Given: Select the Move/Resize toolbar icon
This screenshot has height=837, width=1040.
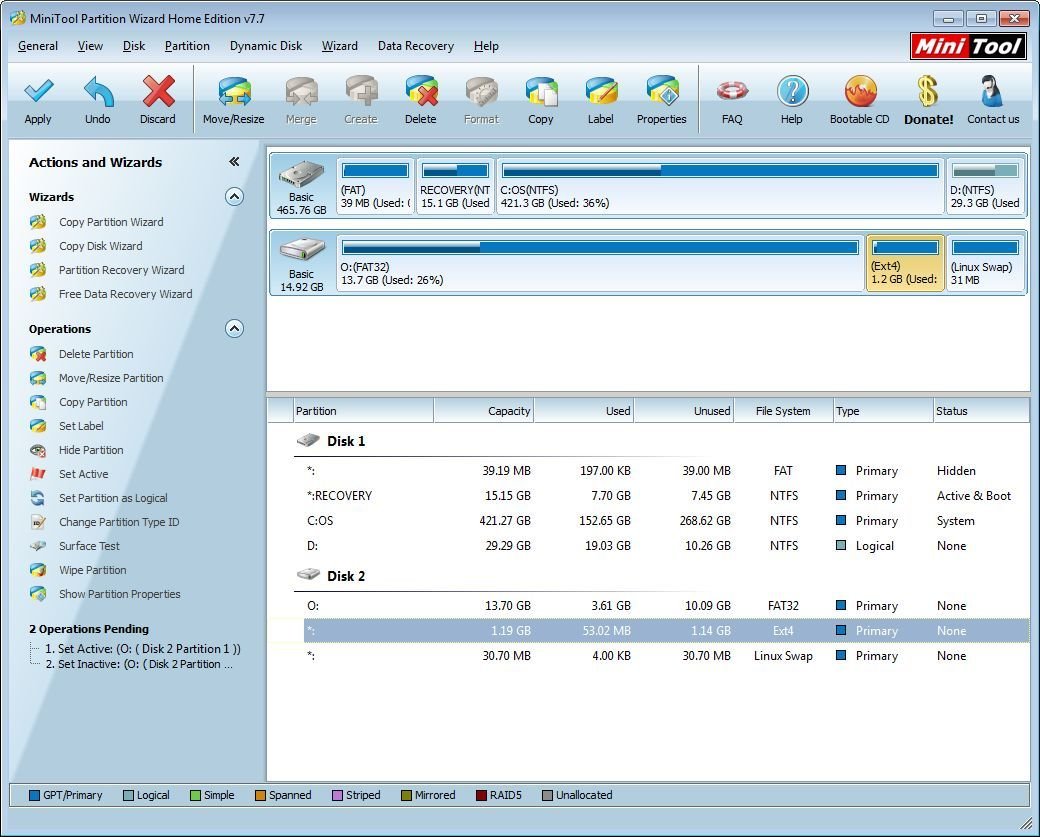Looking at the screenshot, I should coord(234,91).
